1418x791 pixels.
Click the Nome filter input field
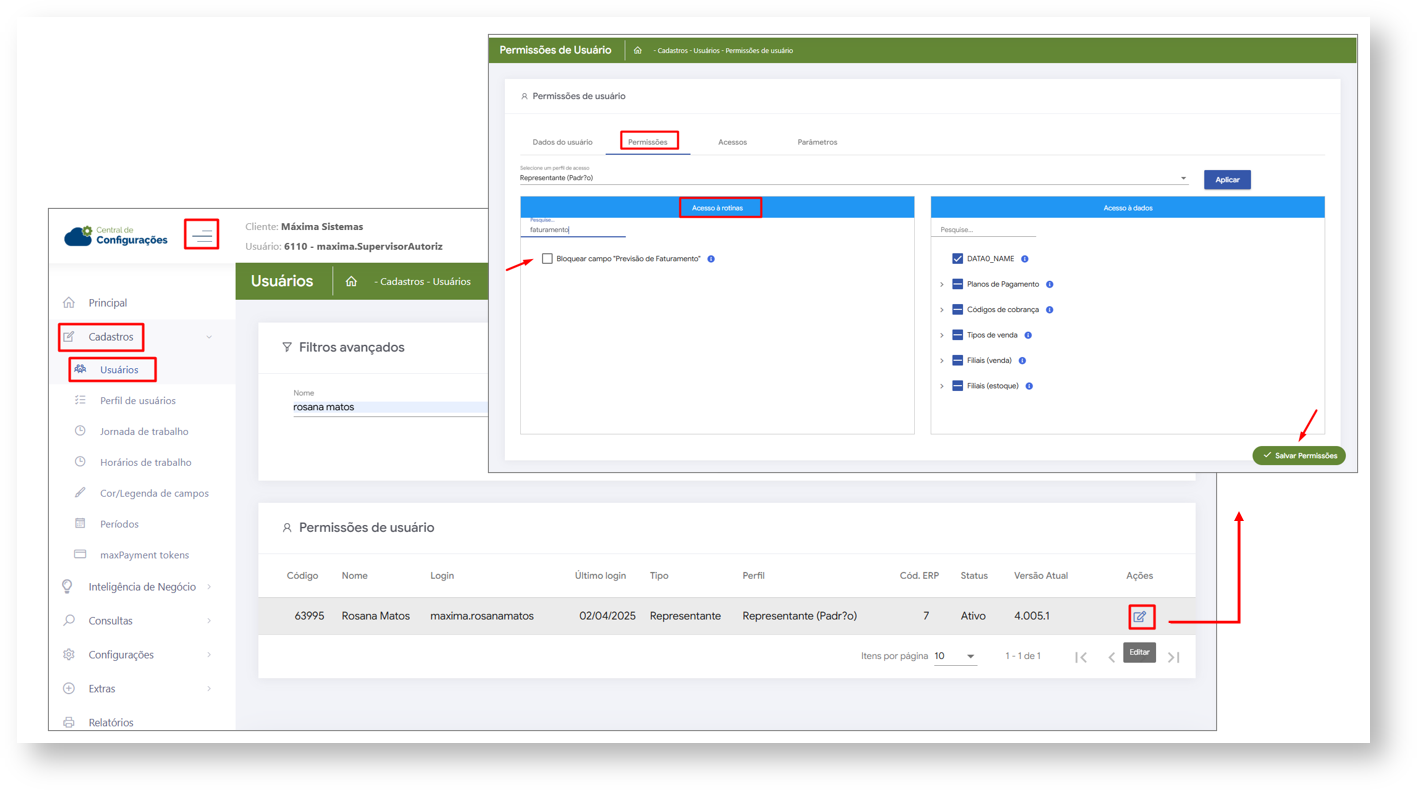[388, 407]
